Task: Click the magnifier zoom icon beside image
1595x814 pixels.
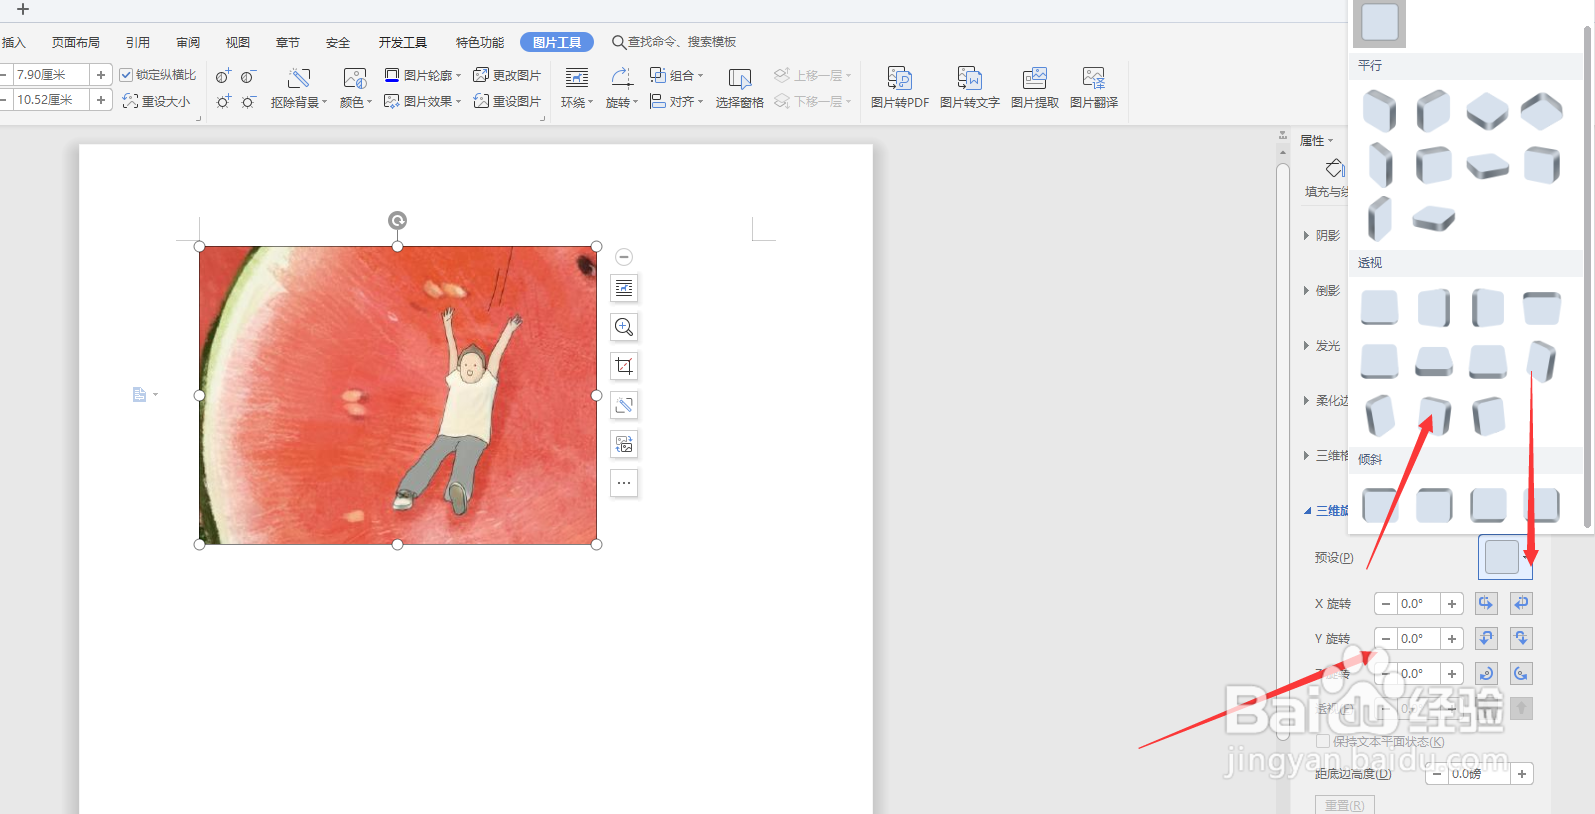Action: 624,327
